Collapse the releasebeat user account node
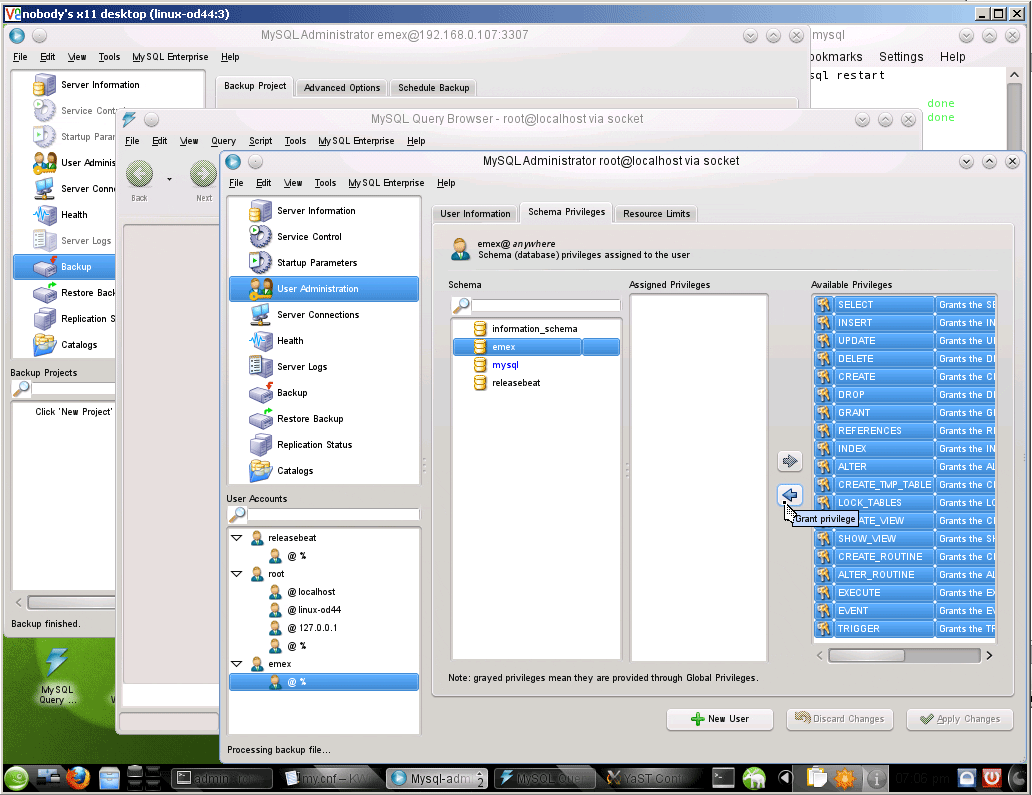The width and height of the screenshot is (1032, 795). [236, 538]
